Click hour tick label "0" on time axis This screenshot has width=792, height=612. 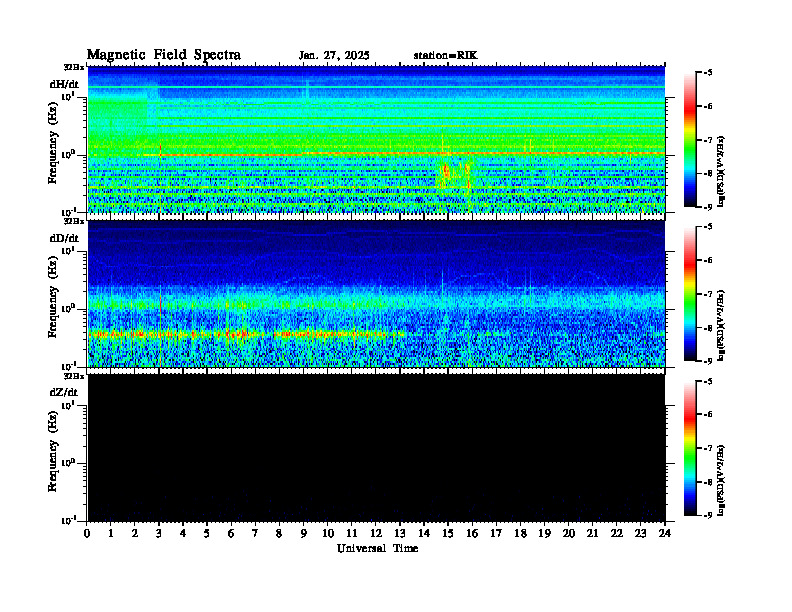87,534
